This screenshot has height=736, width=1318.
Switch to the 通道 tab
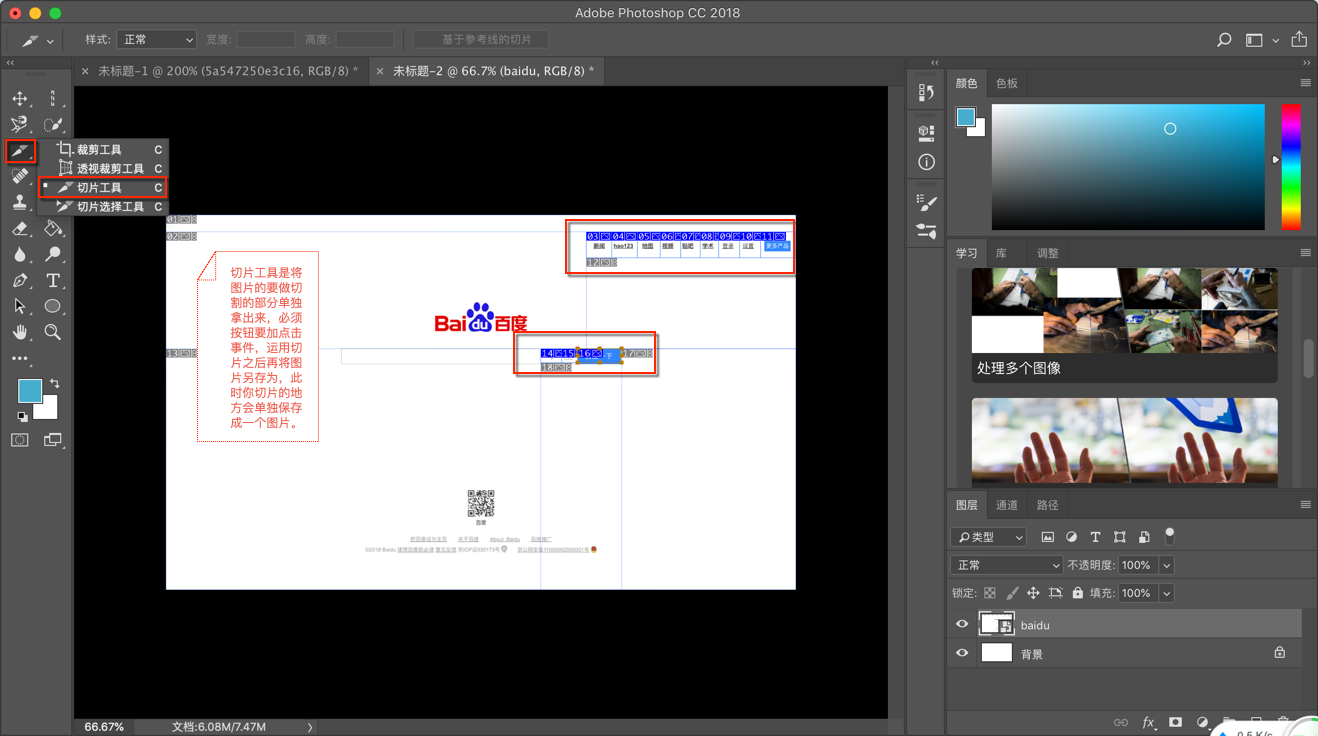click(1006, 505)
